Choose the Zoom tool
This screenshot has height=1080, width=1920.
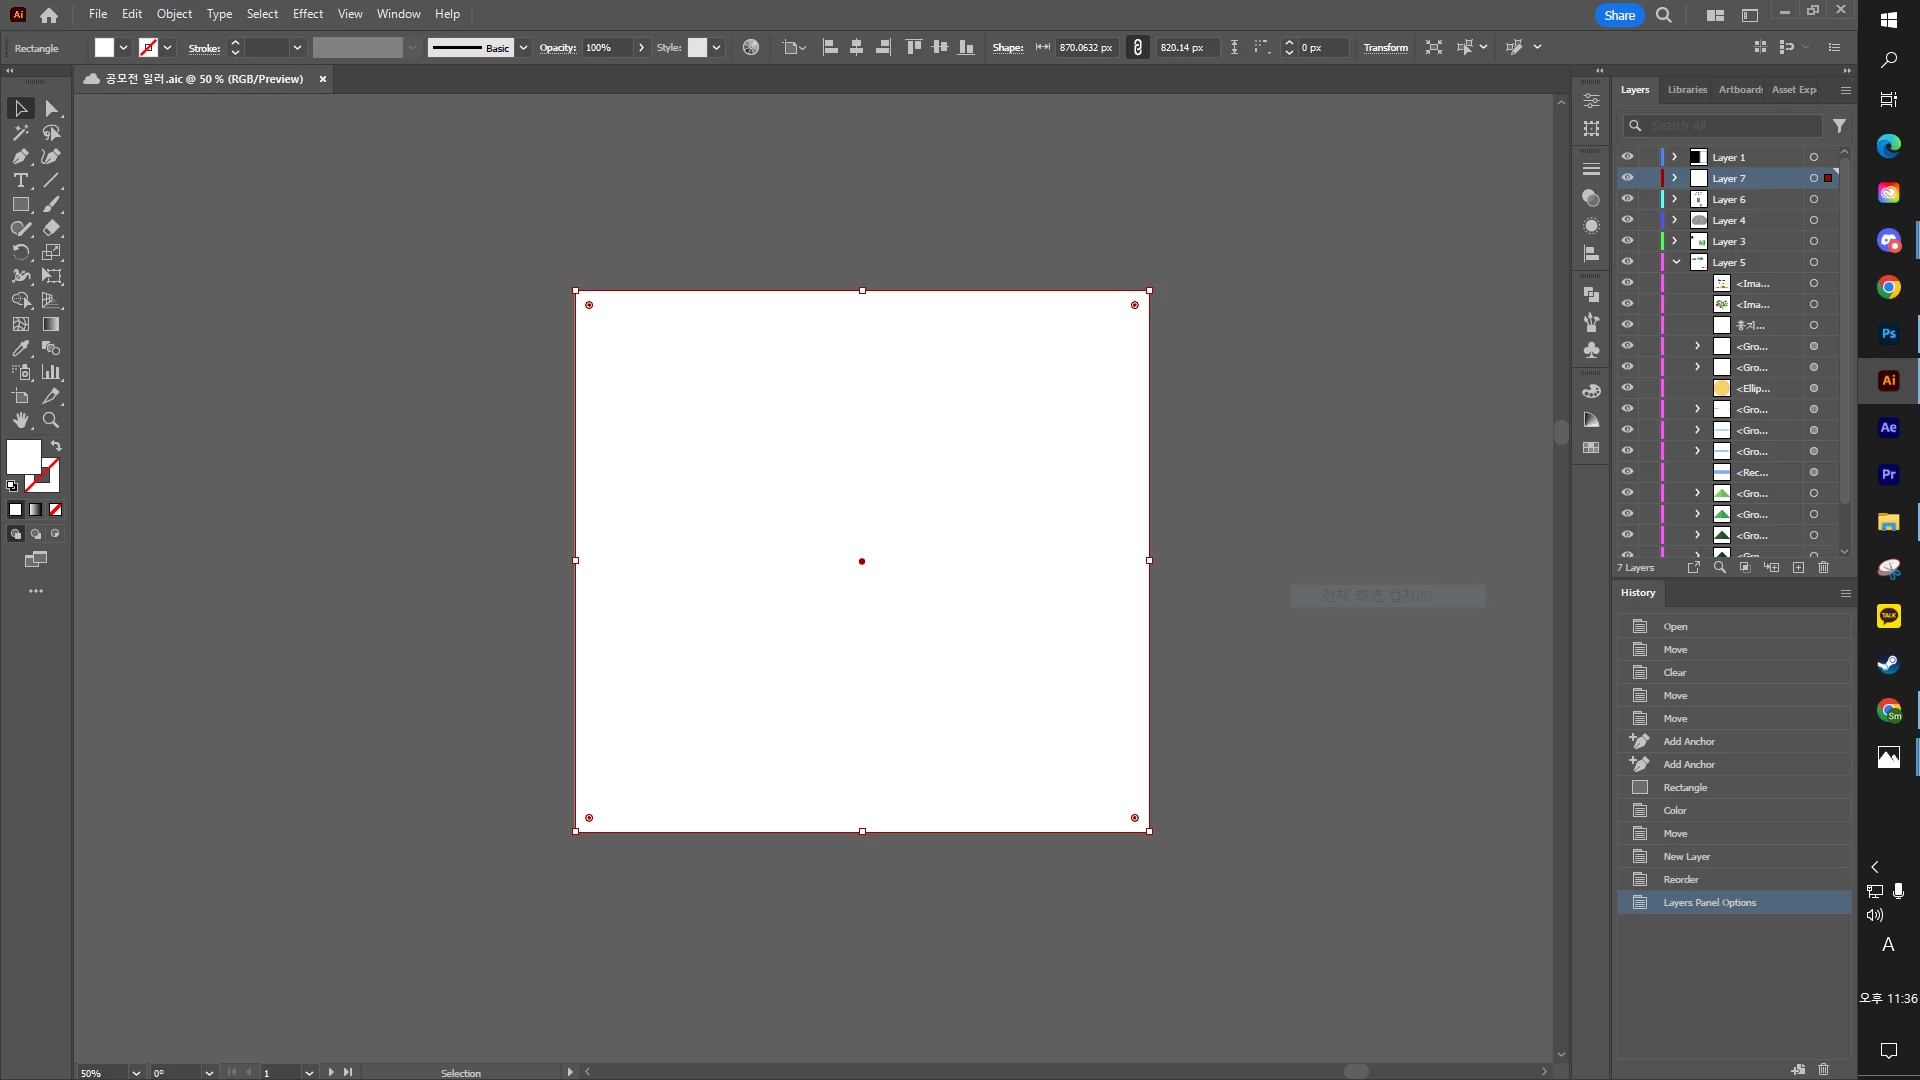tap(51, 420)
